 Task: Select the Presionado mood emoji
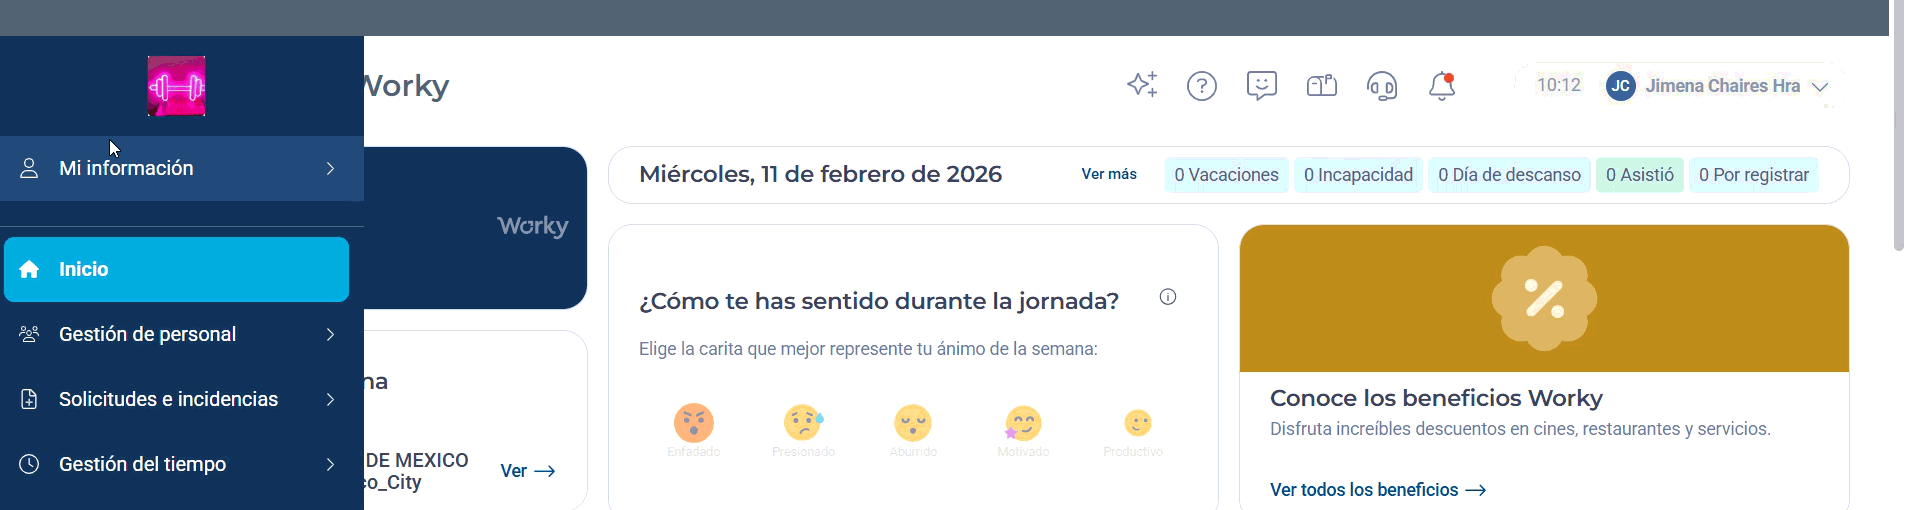point(804,423)
